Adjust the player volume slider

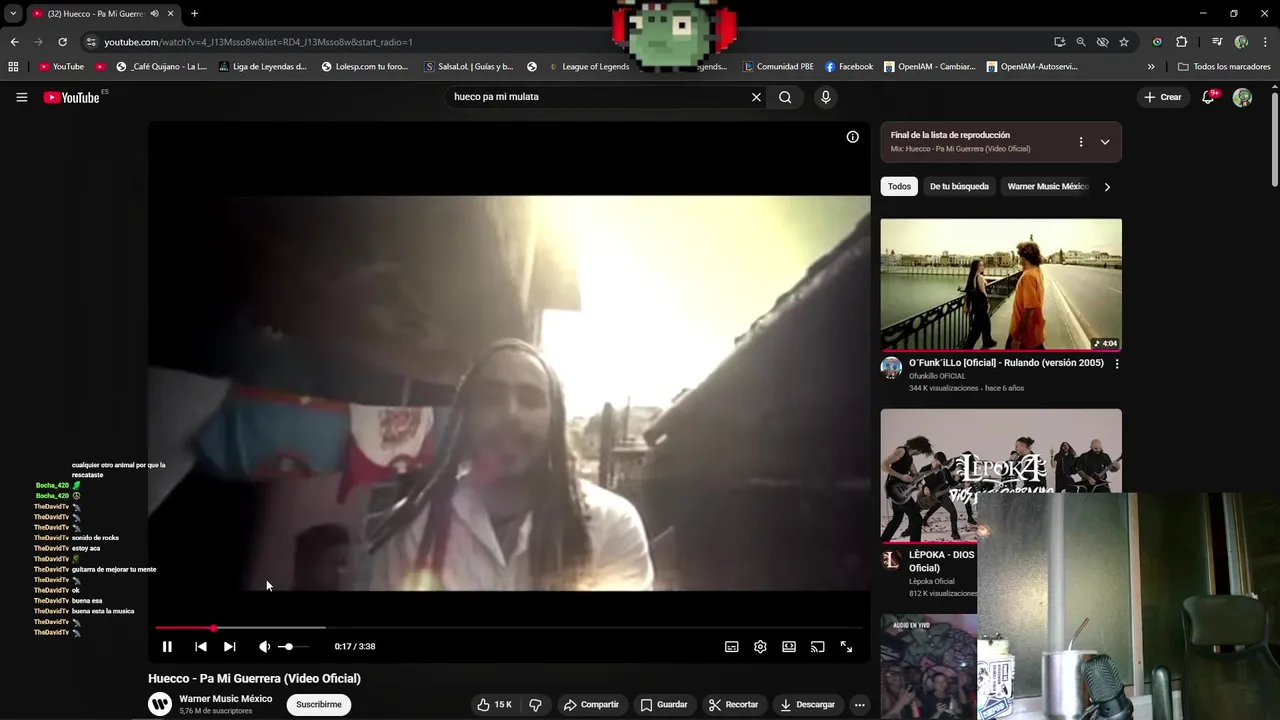[293, 647]
